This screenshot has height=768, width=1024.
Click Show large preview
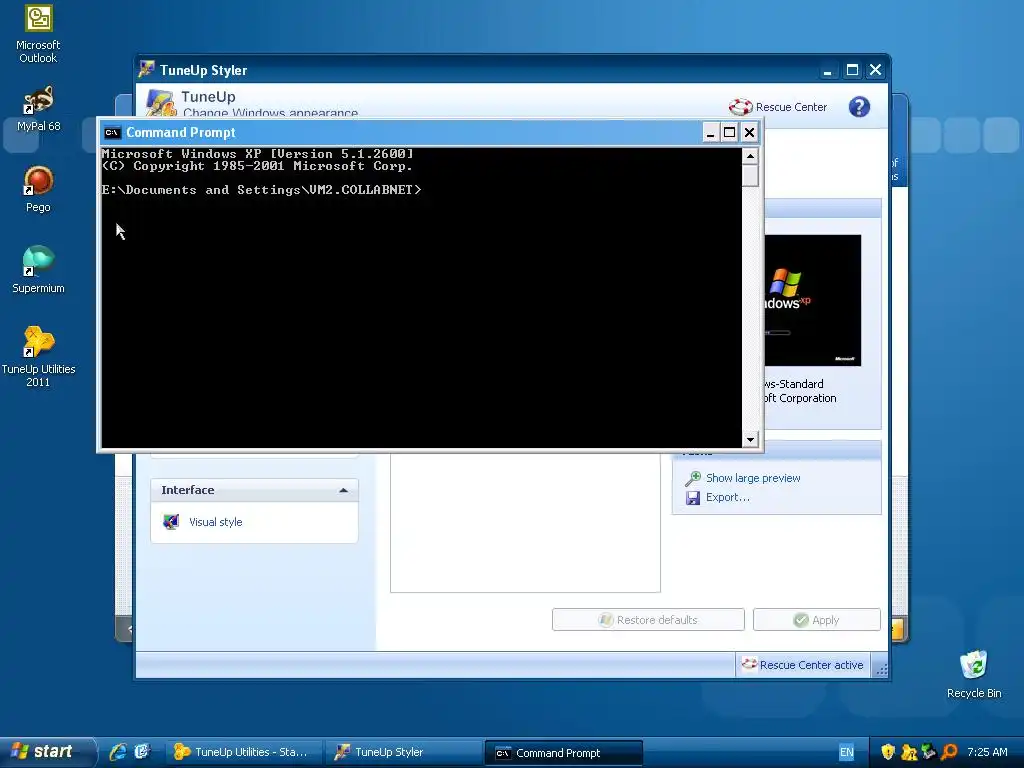pyautogui.click(x=753, y=478)
